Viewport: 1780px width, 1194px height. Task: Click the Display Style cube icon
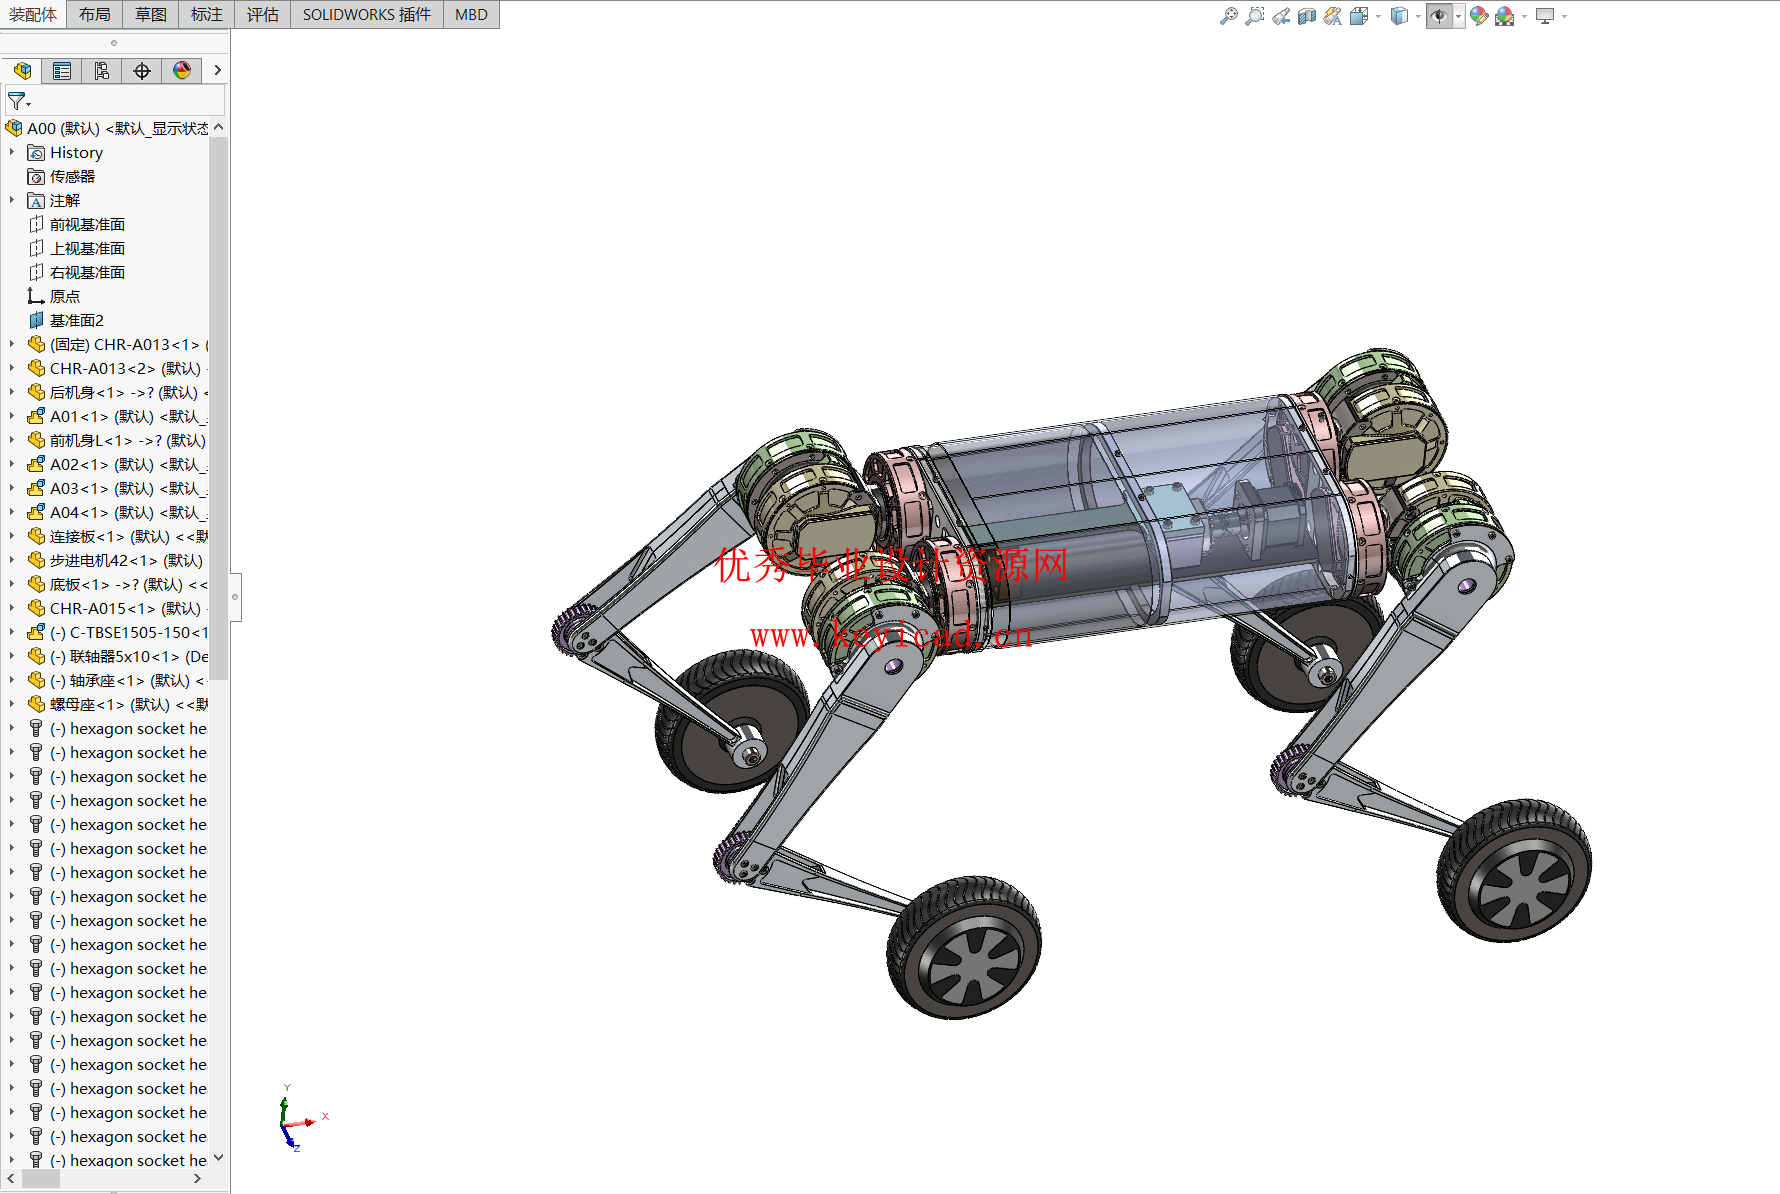[x=1399, y=16]
